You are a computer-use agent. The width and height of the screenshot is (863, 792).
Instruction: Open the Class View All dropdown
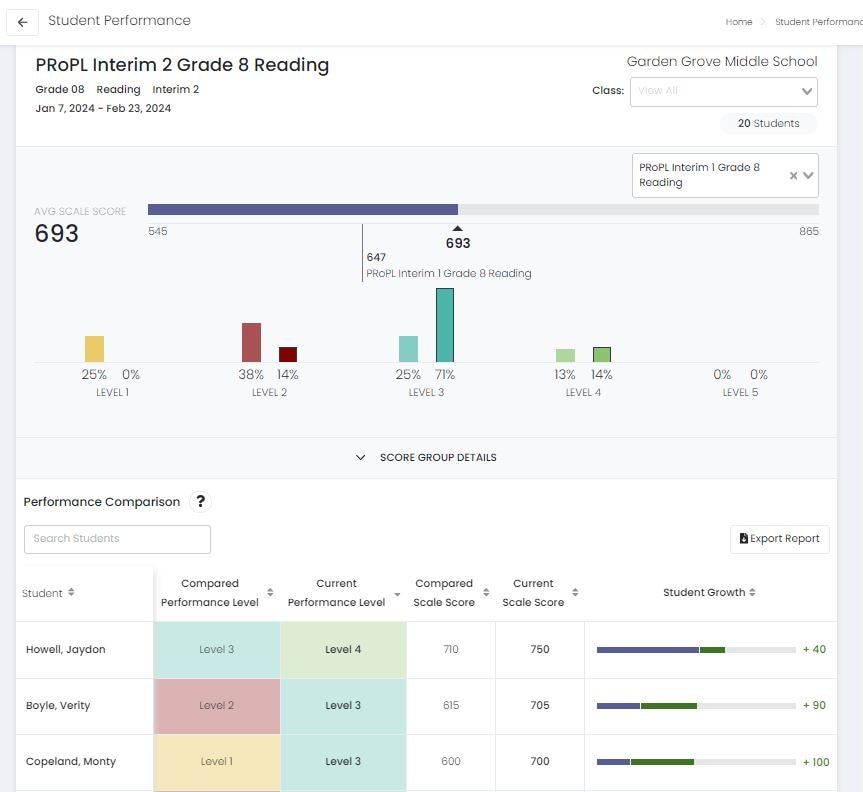point(723,92)
